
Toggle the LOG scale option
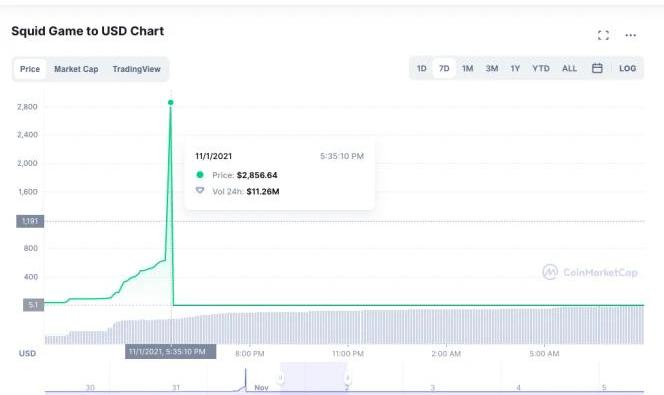coord(627,68)
